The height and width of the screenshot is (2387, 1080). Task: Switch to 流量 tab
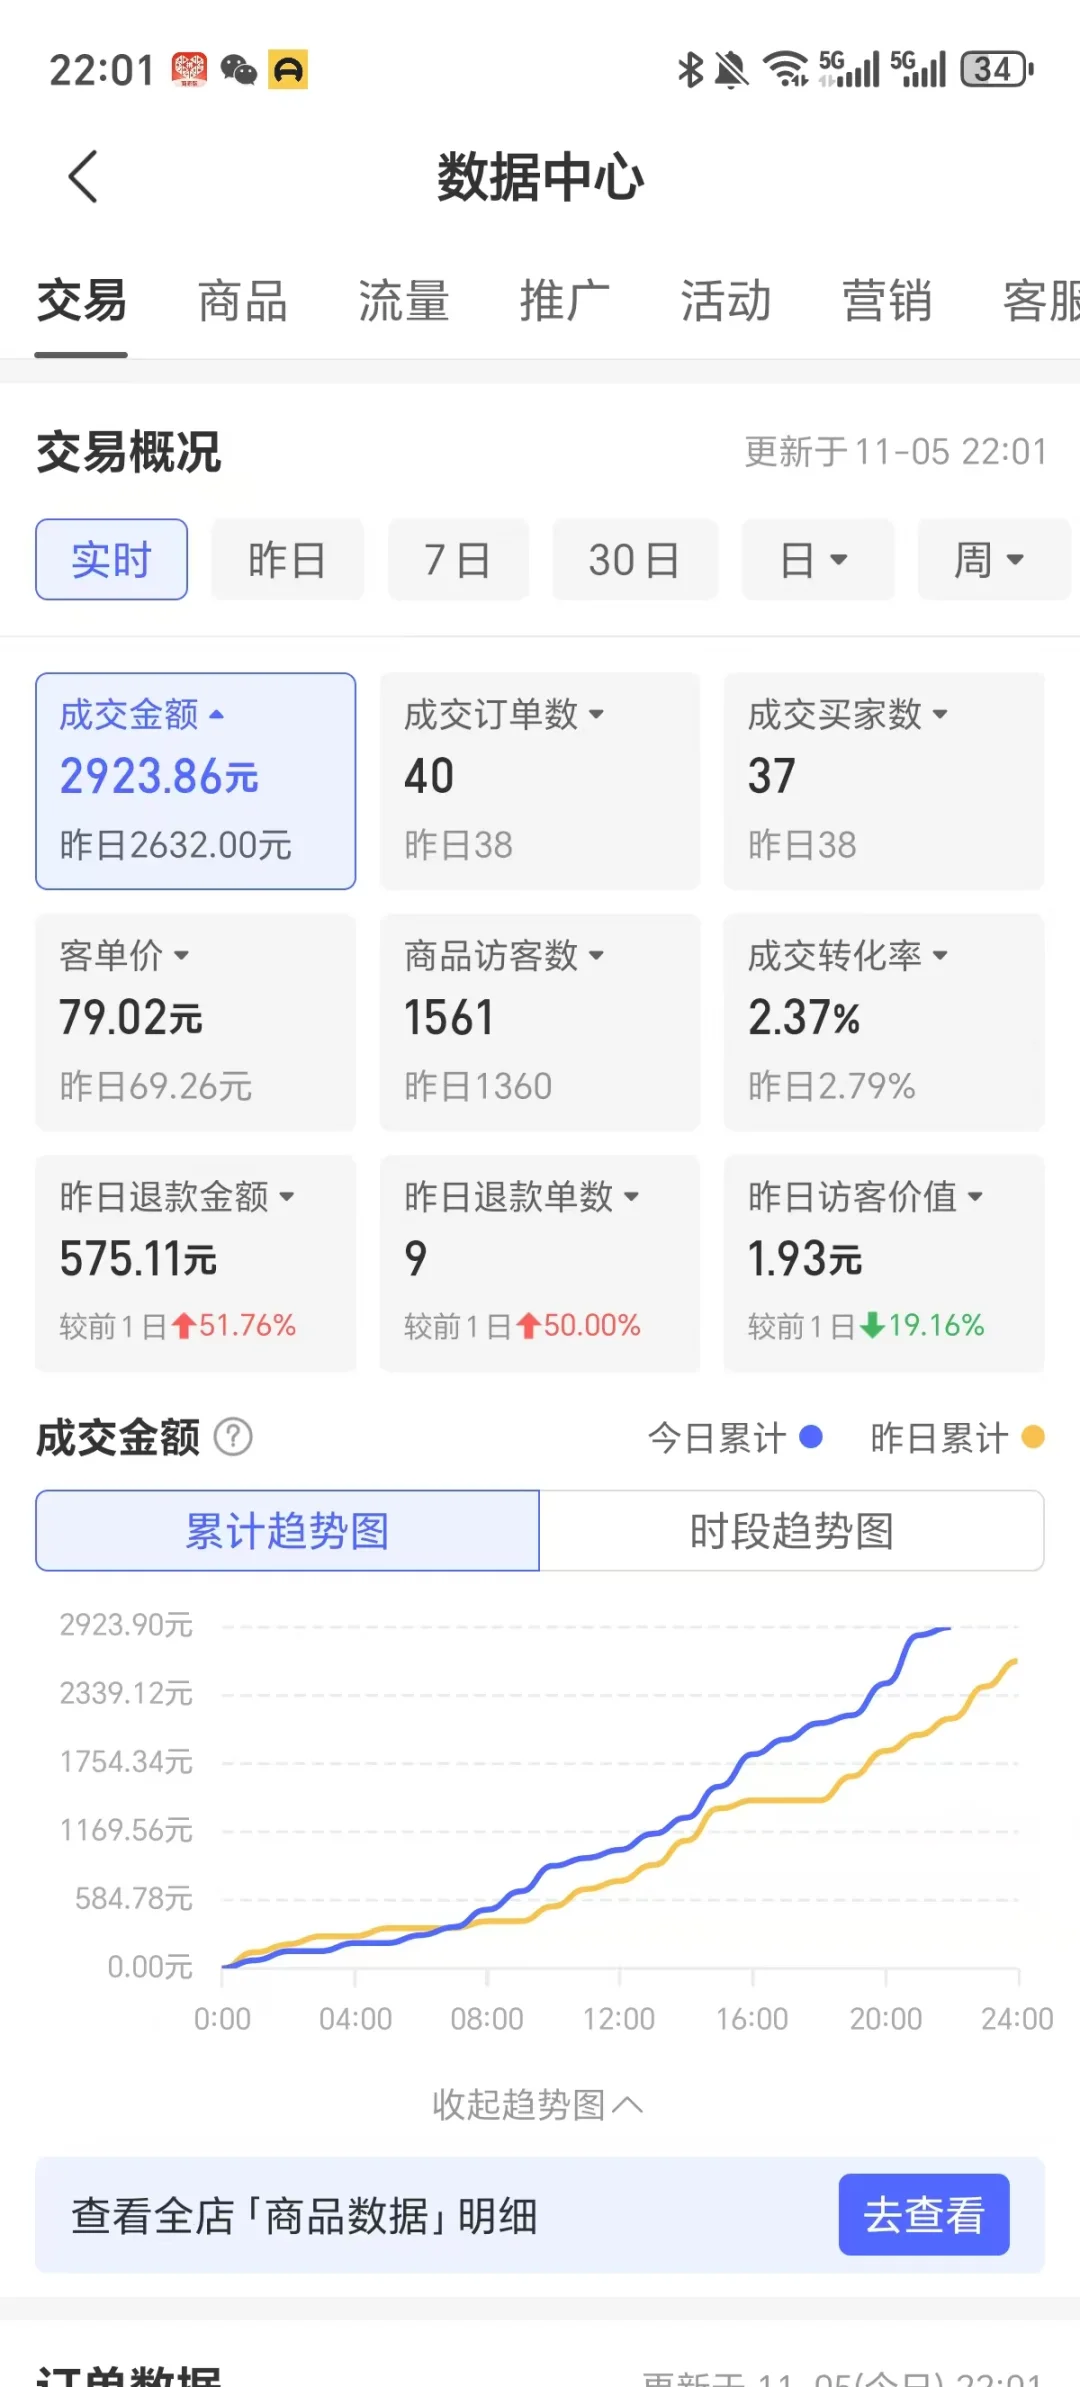click(404, 301)
